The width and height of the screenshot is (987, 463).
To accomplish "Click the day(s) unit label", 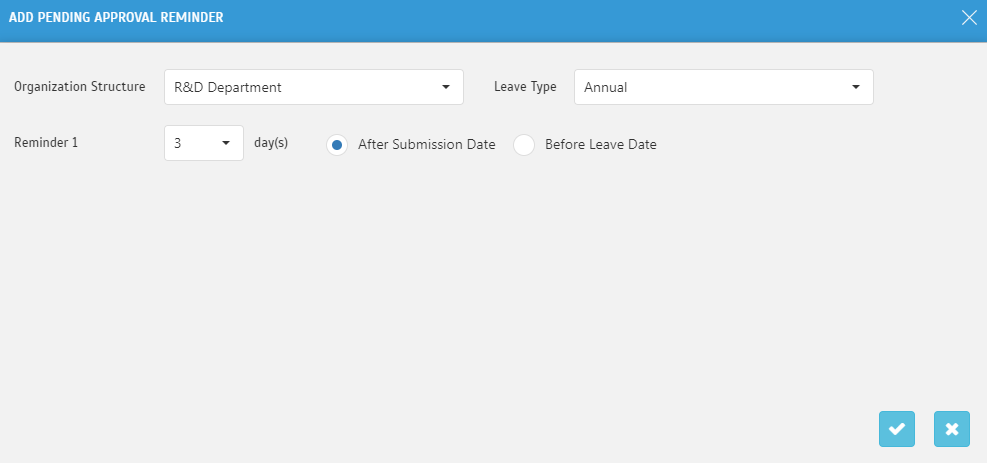I will 271,143.
